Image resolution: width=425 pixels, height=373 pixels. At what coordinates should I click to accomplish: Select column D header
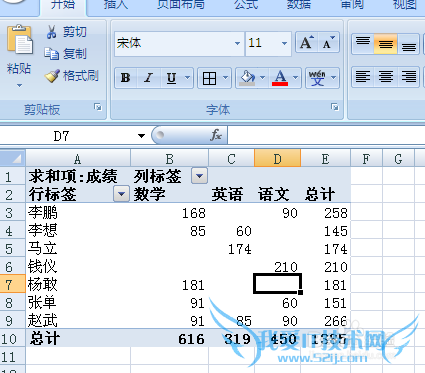coord(277,159)
